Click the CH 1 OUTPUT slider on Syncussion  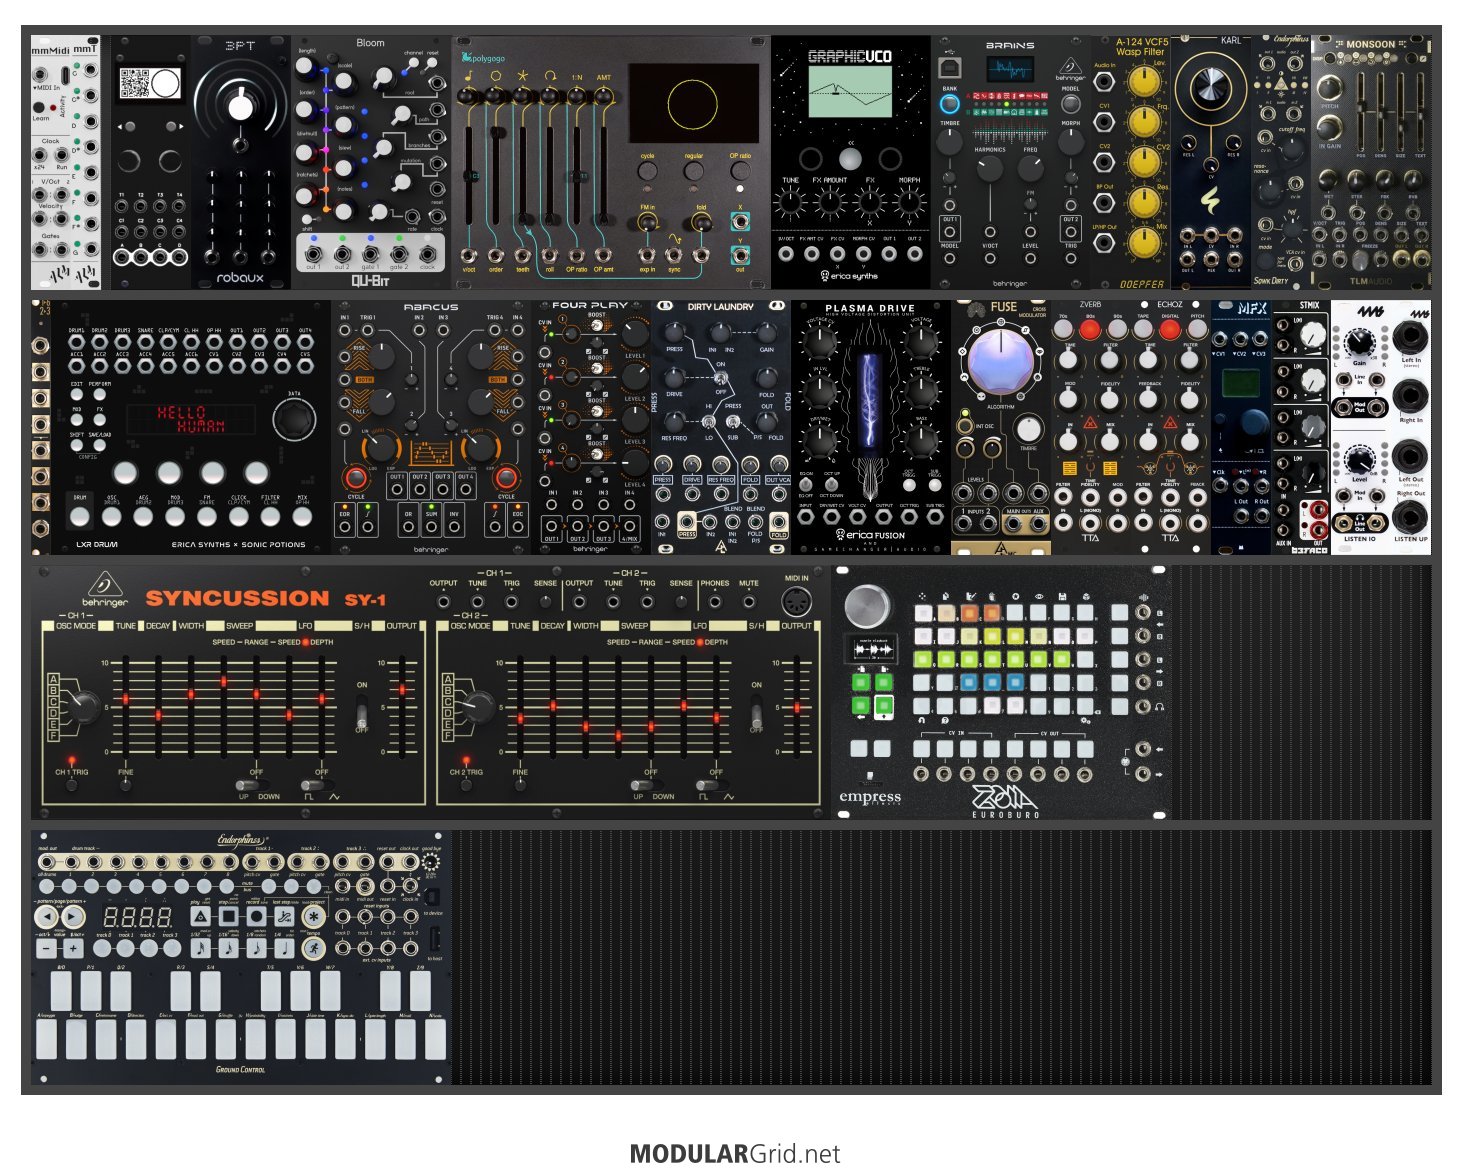pos(402,706)
